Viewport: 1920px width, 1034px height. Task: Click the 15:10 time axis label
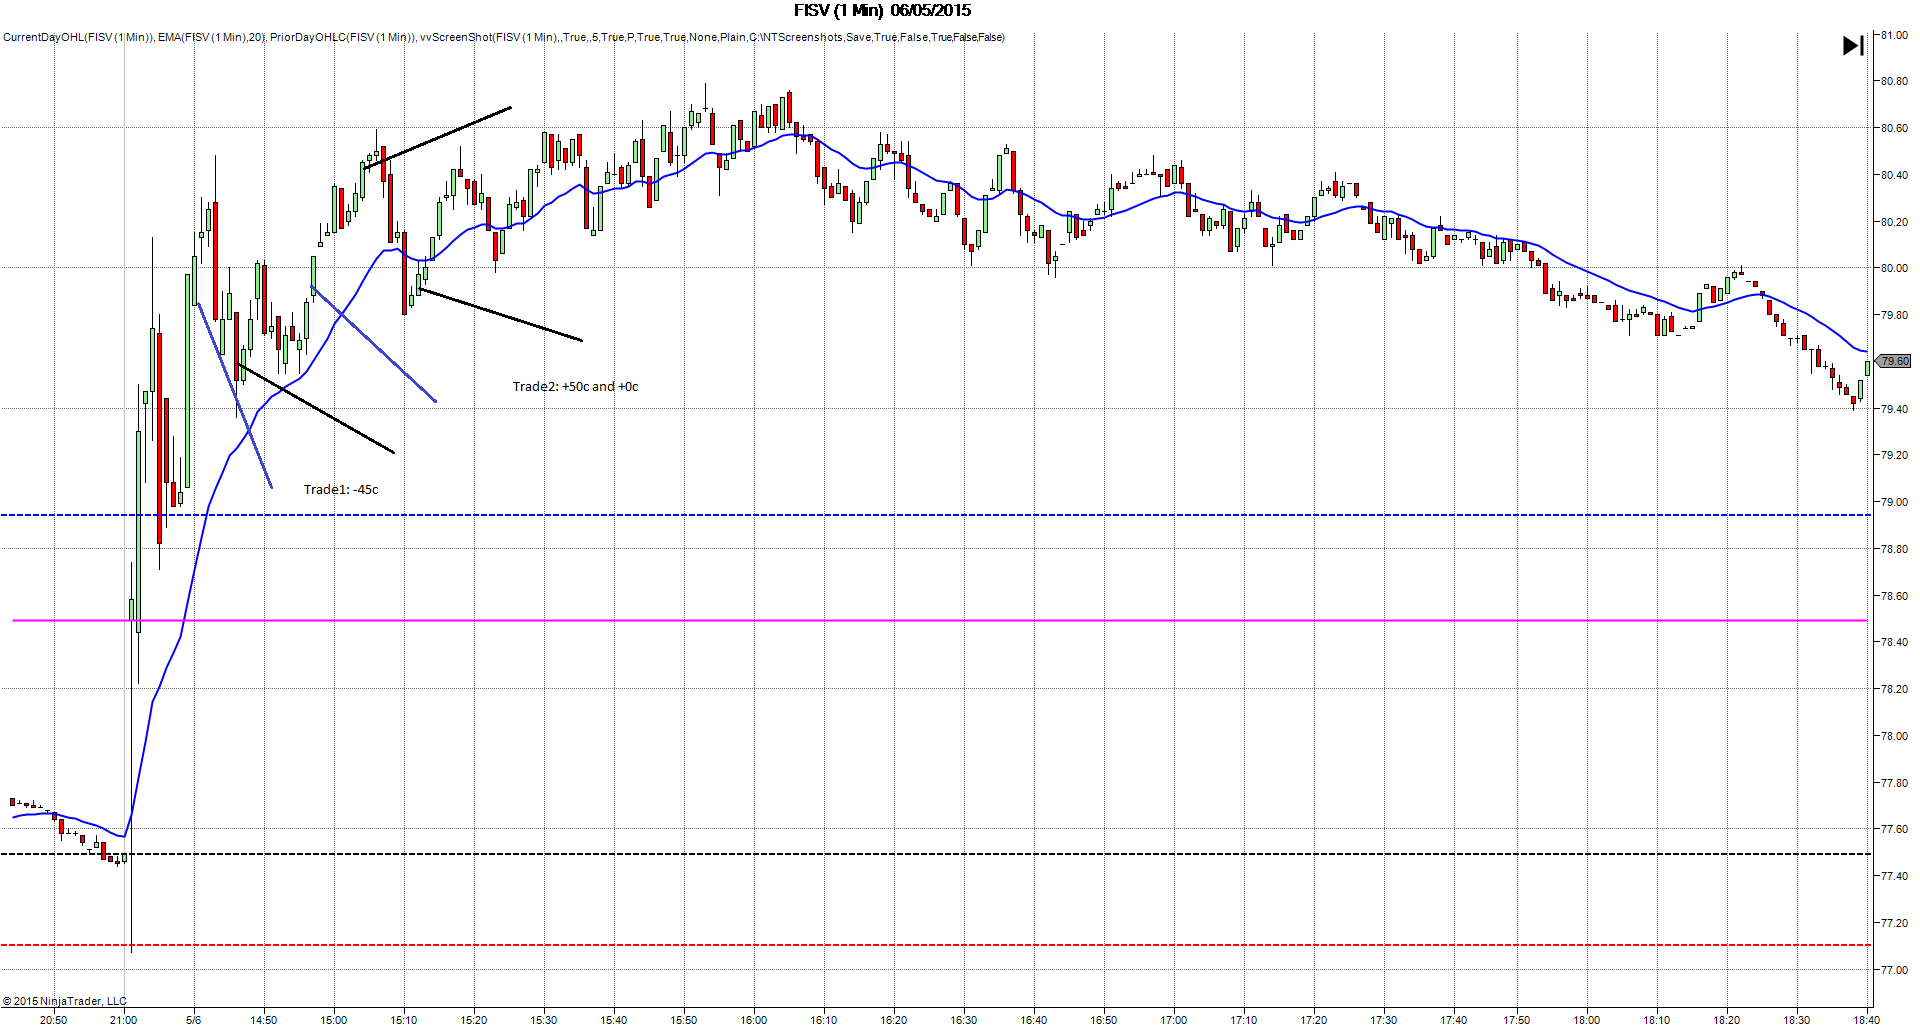click(x=404, y=1020)
